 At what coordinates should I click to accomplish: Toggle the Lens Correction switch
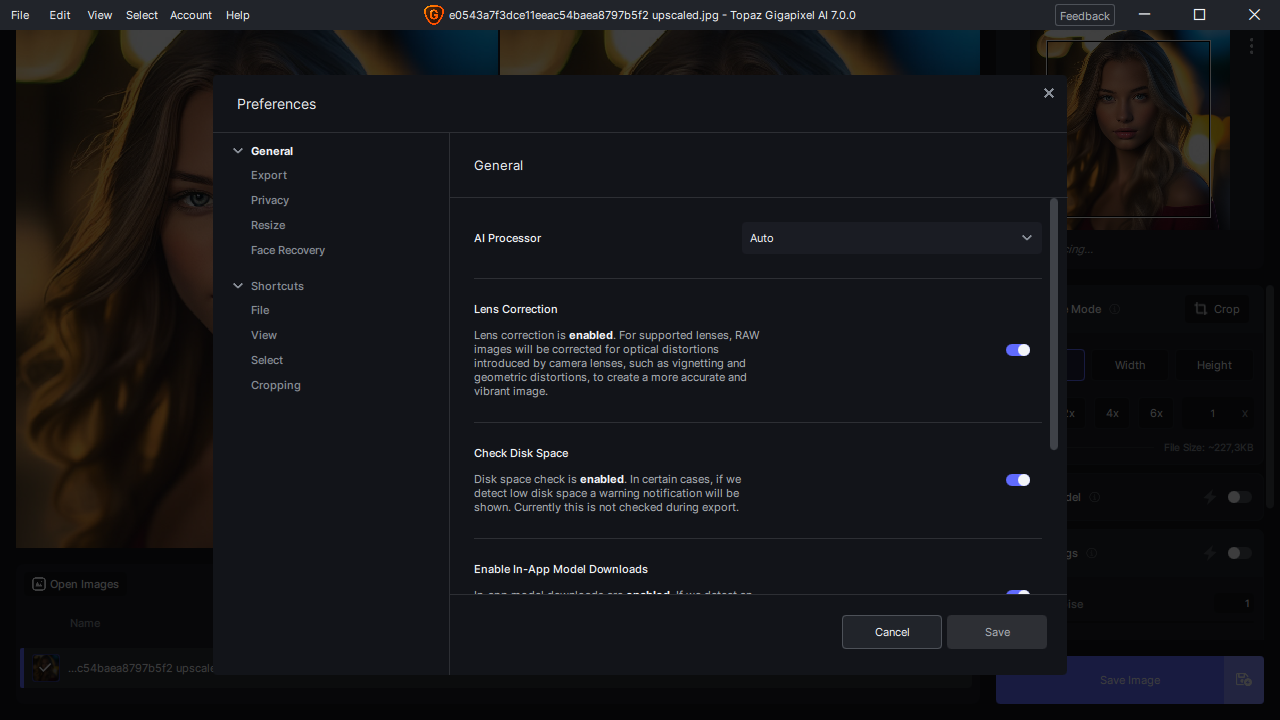point(1018,350)
